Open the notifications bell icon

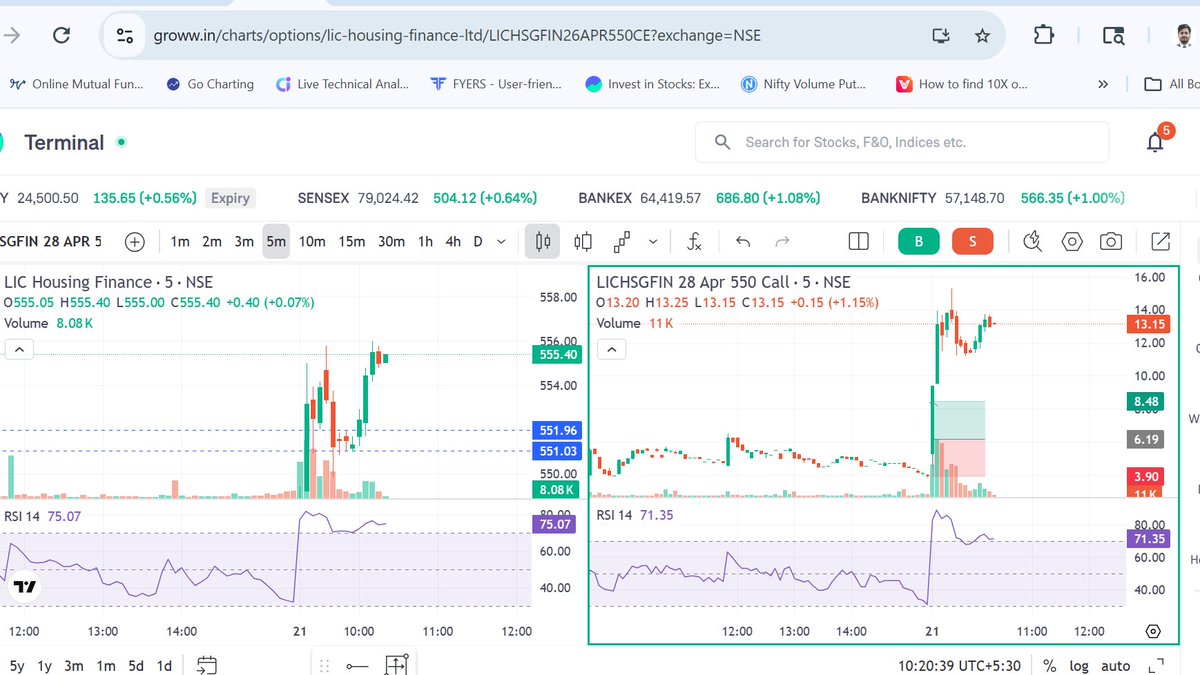coord(1156,142)
